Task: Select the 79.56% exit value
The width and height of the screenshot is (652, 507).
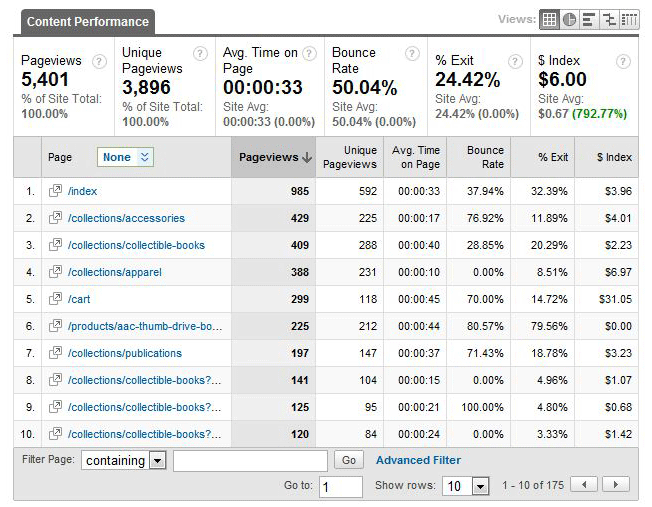Action: pos(549,326)
